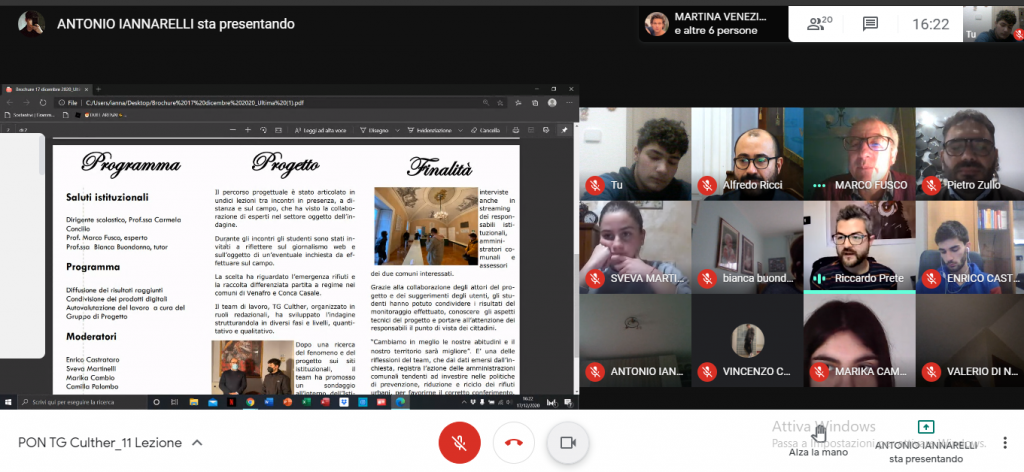Hang up with the red phone button
Image resolution: width=1024 pixels, height=472 pixels.
514,442
